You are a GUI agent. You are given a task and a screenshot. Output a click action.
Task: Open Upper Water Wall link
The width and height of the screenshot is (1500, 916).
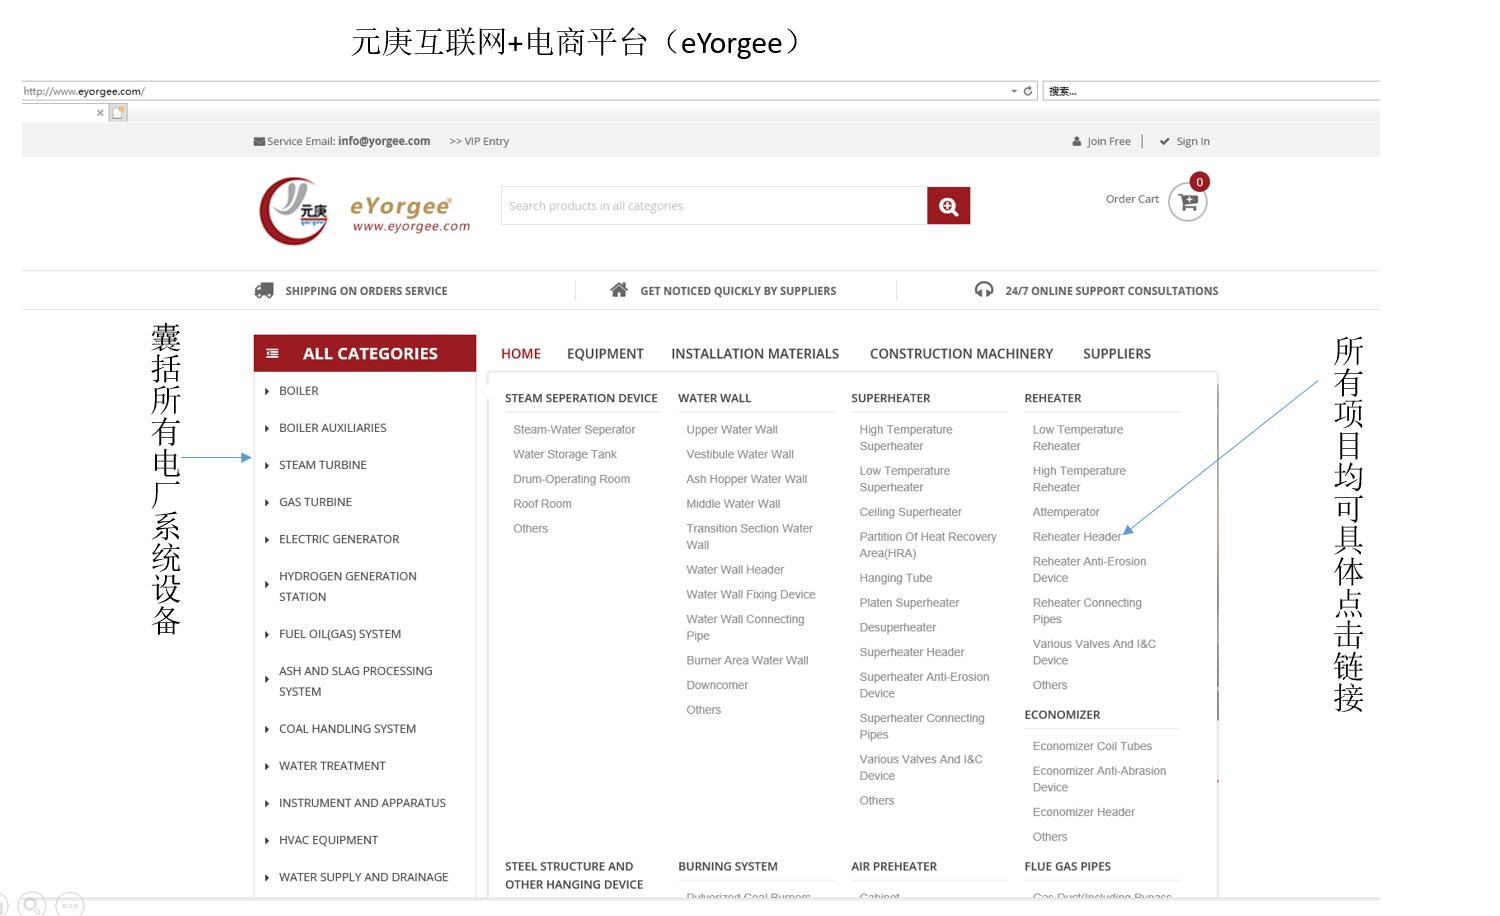coord(732,430)
